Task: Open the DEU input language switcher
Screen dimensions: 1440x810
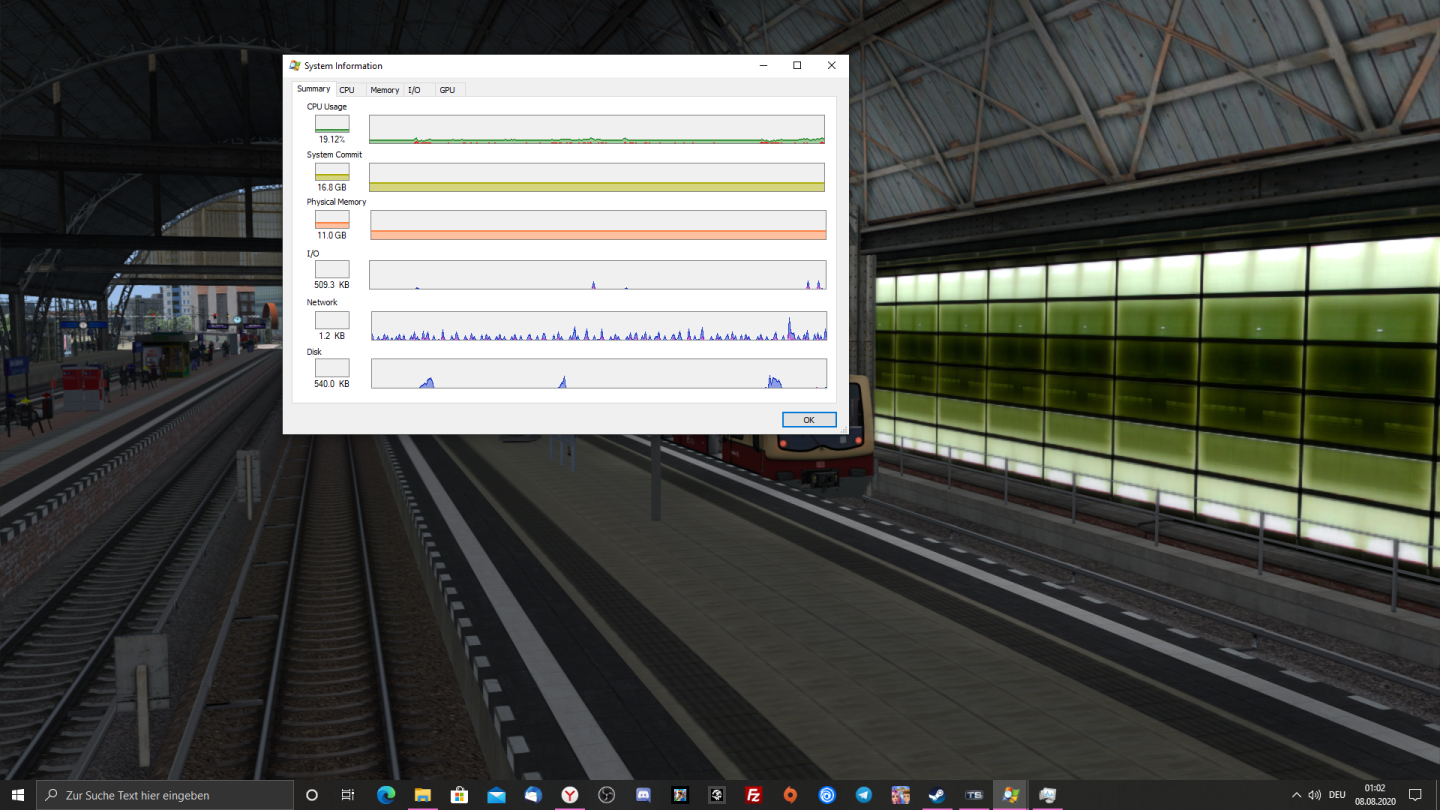Action: tap(1337, 795)
